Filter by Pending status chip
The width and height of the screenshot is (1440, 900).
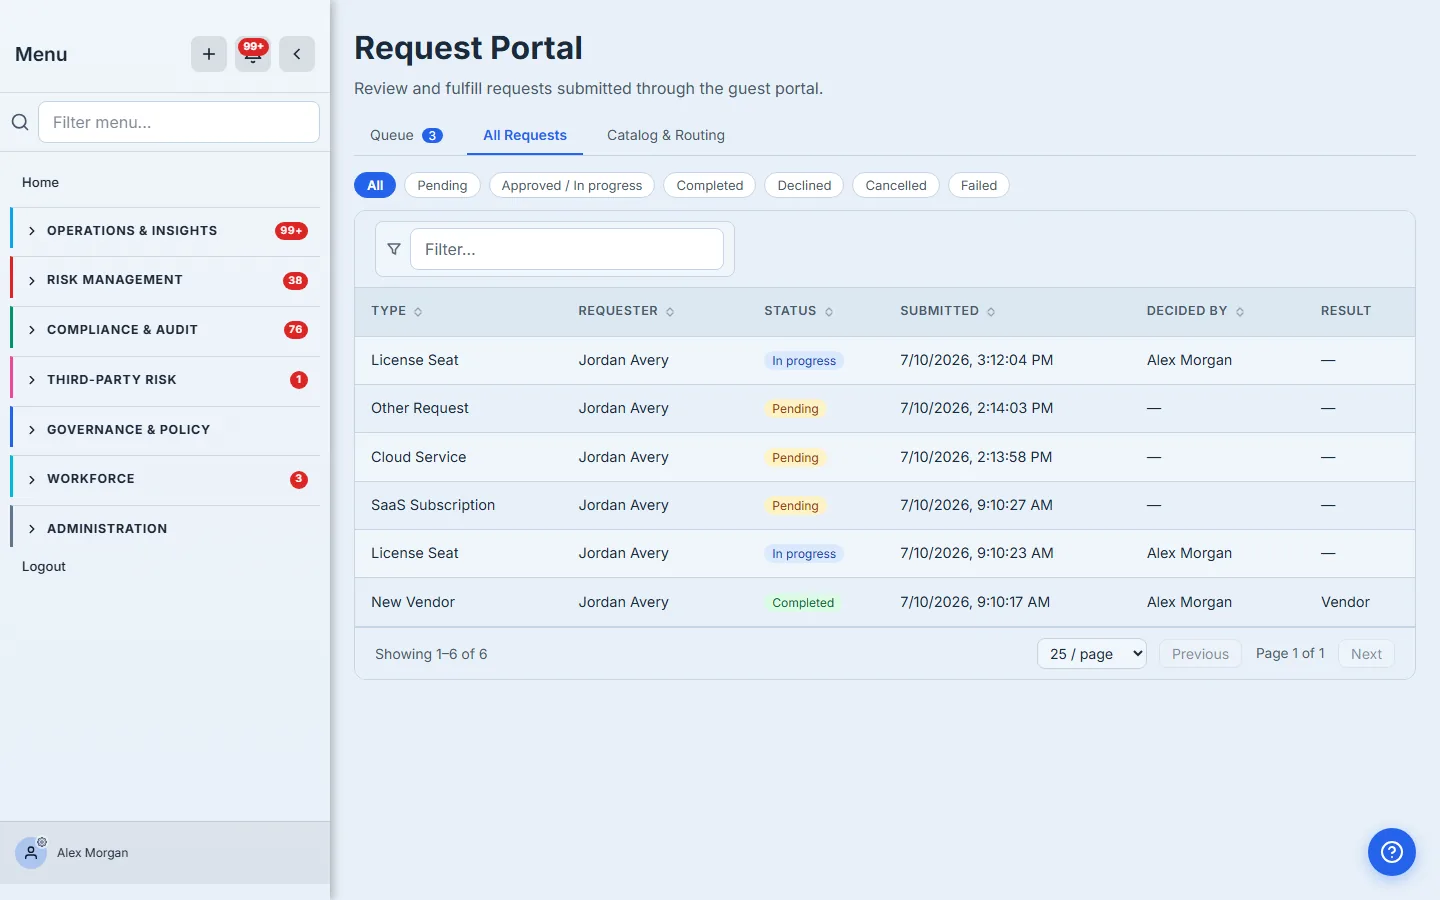click(442, 185)
